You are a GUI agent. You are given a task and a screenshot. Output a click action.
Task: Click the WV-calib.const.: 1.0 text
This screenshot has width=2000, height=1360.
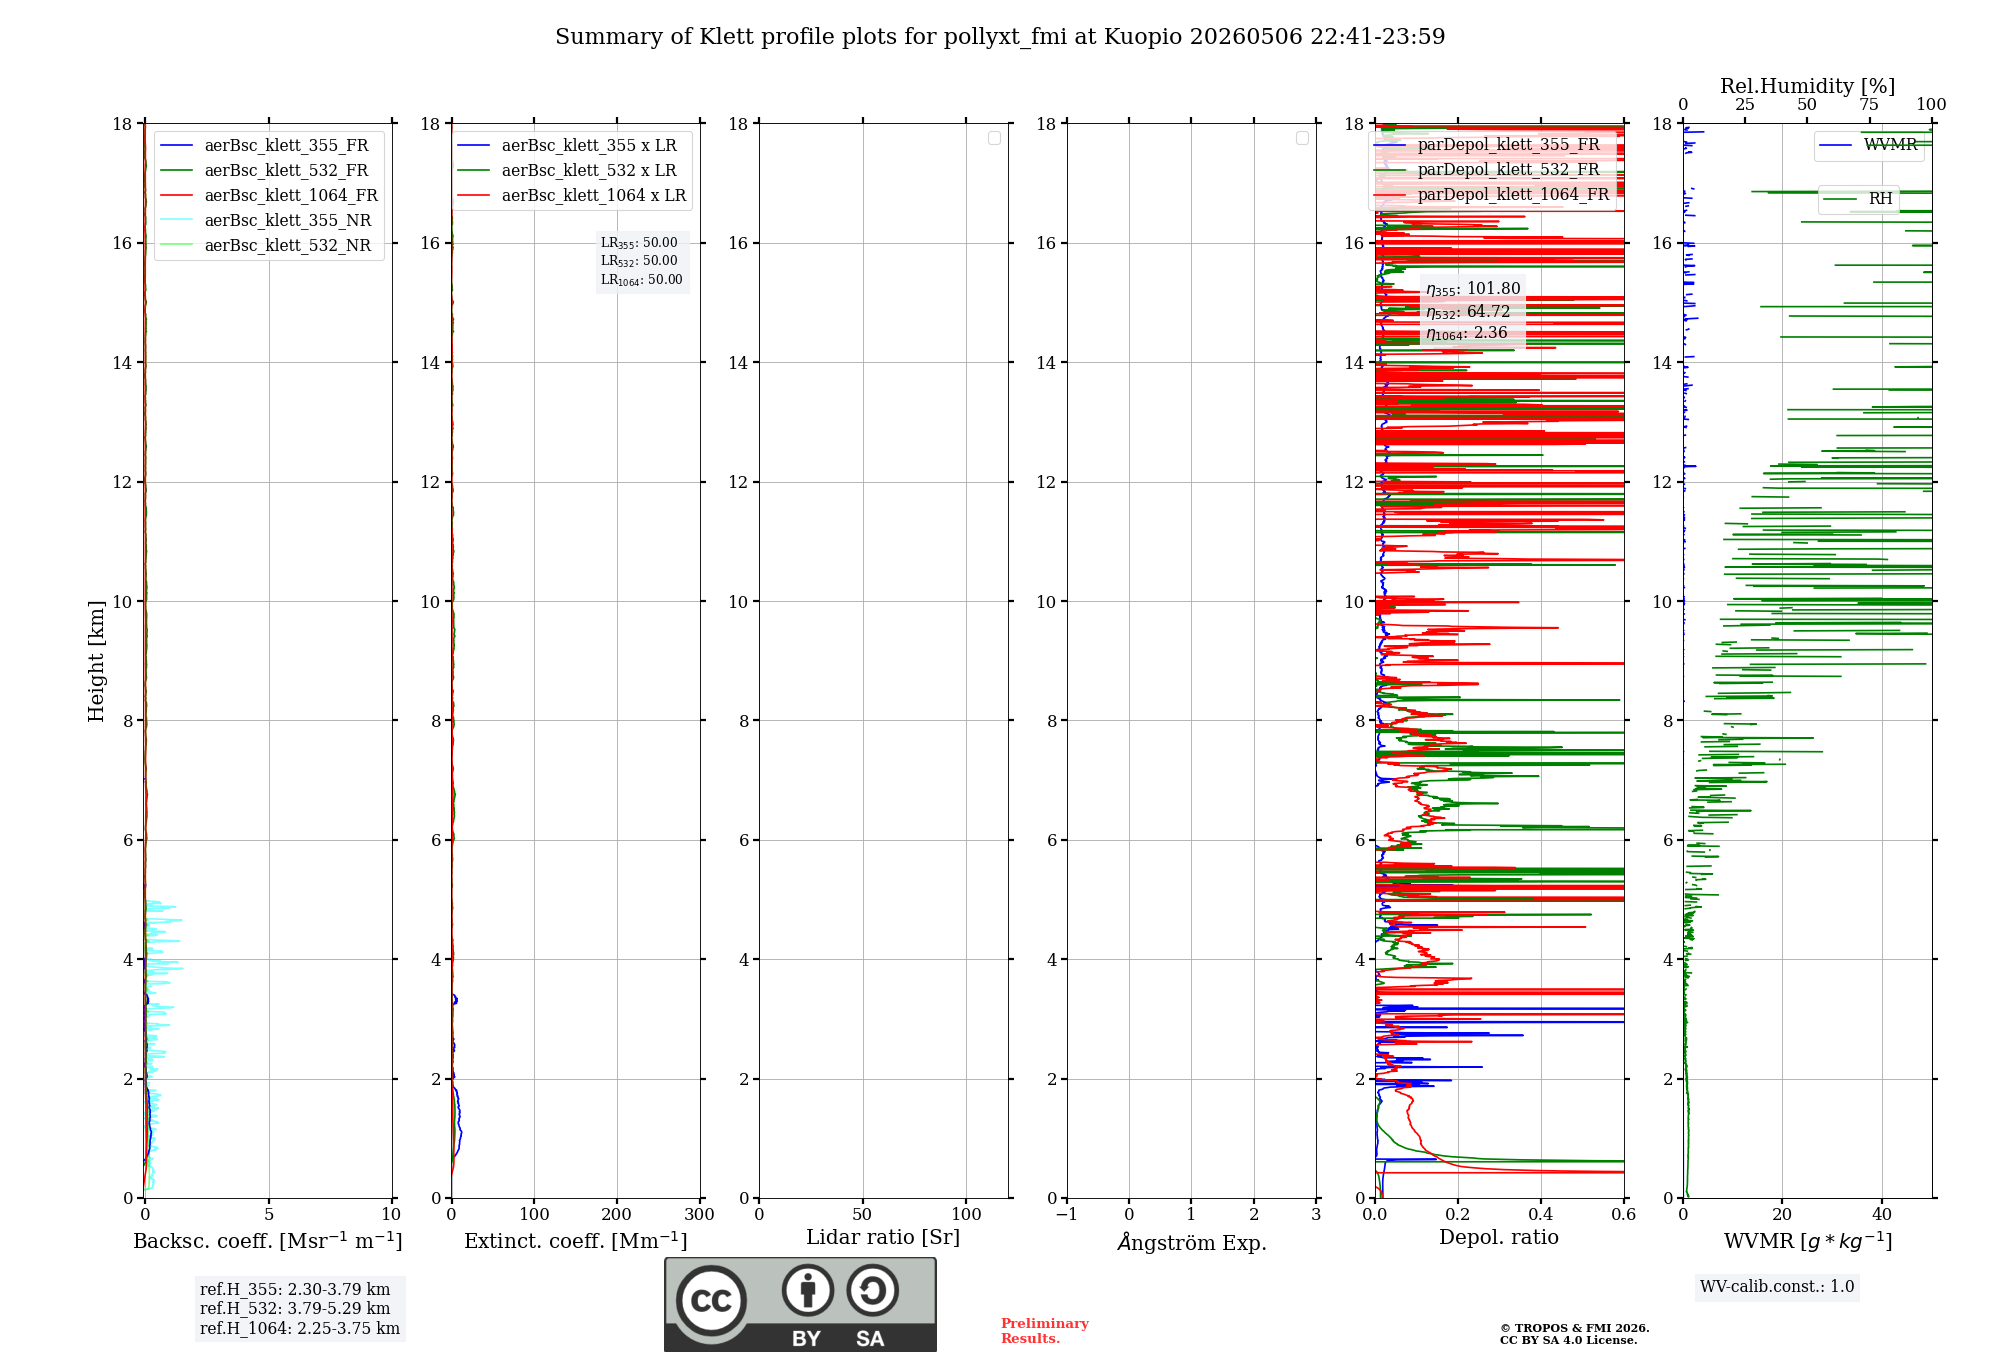point(1777,1287)
